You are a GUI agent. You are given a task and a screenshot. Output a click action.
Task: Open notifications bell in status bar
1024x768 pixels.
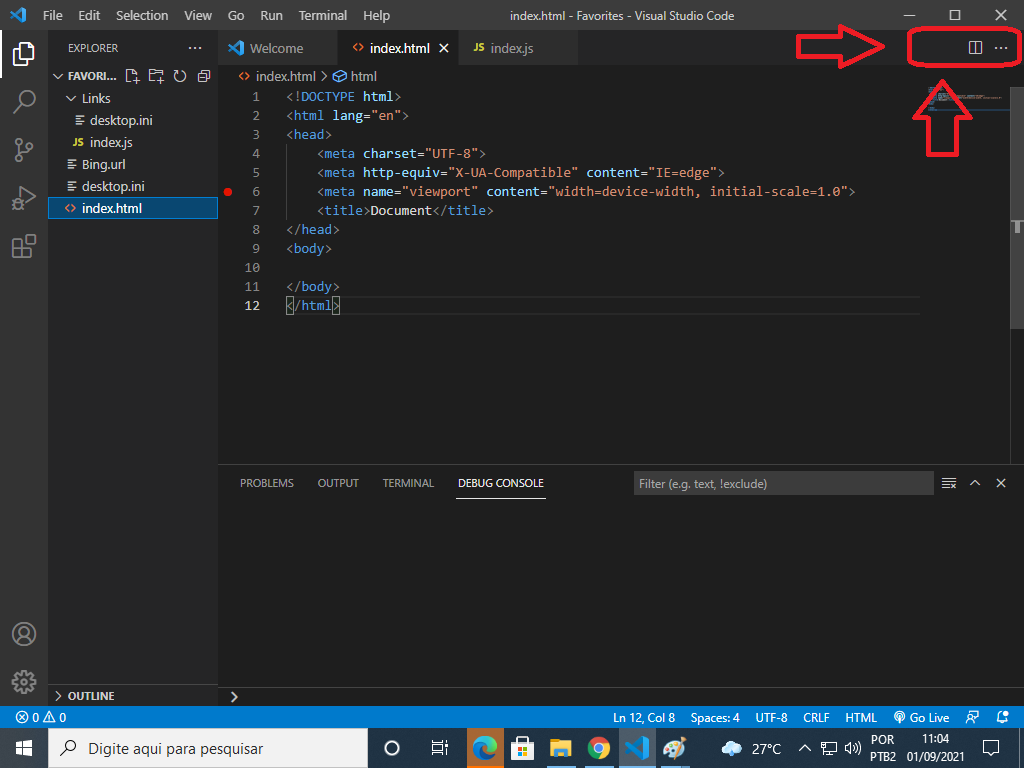(x=1002, y=717)
